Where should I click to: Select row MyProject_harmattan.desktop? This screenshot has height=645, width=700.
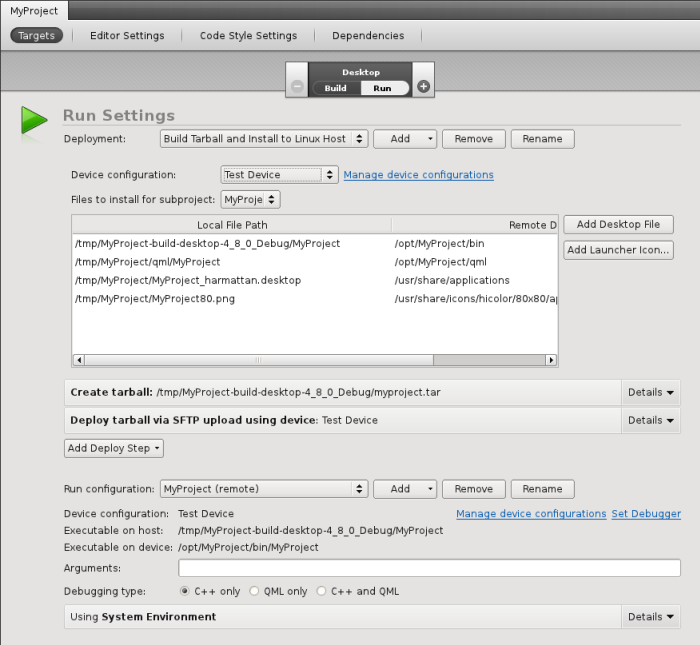[188, 280]
